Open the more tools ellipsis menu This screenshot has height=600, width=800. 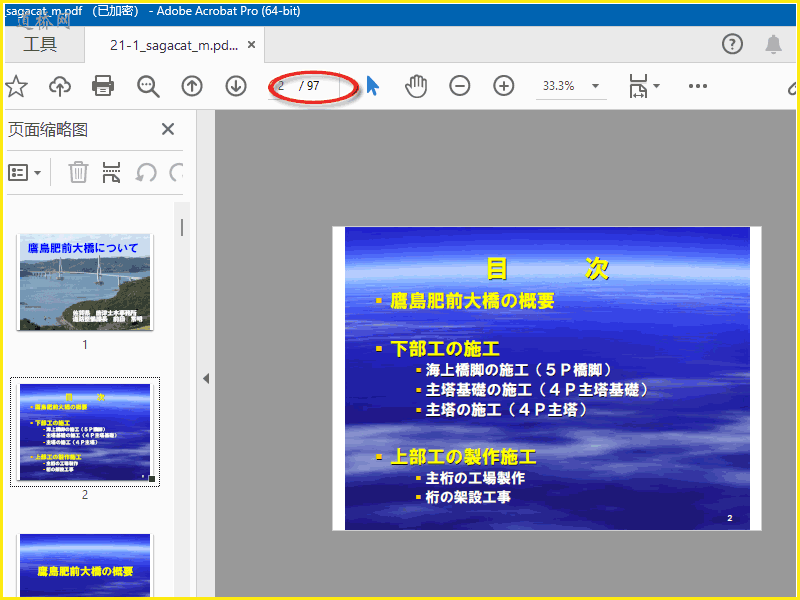tap(697, 86)
